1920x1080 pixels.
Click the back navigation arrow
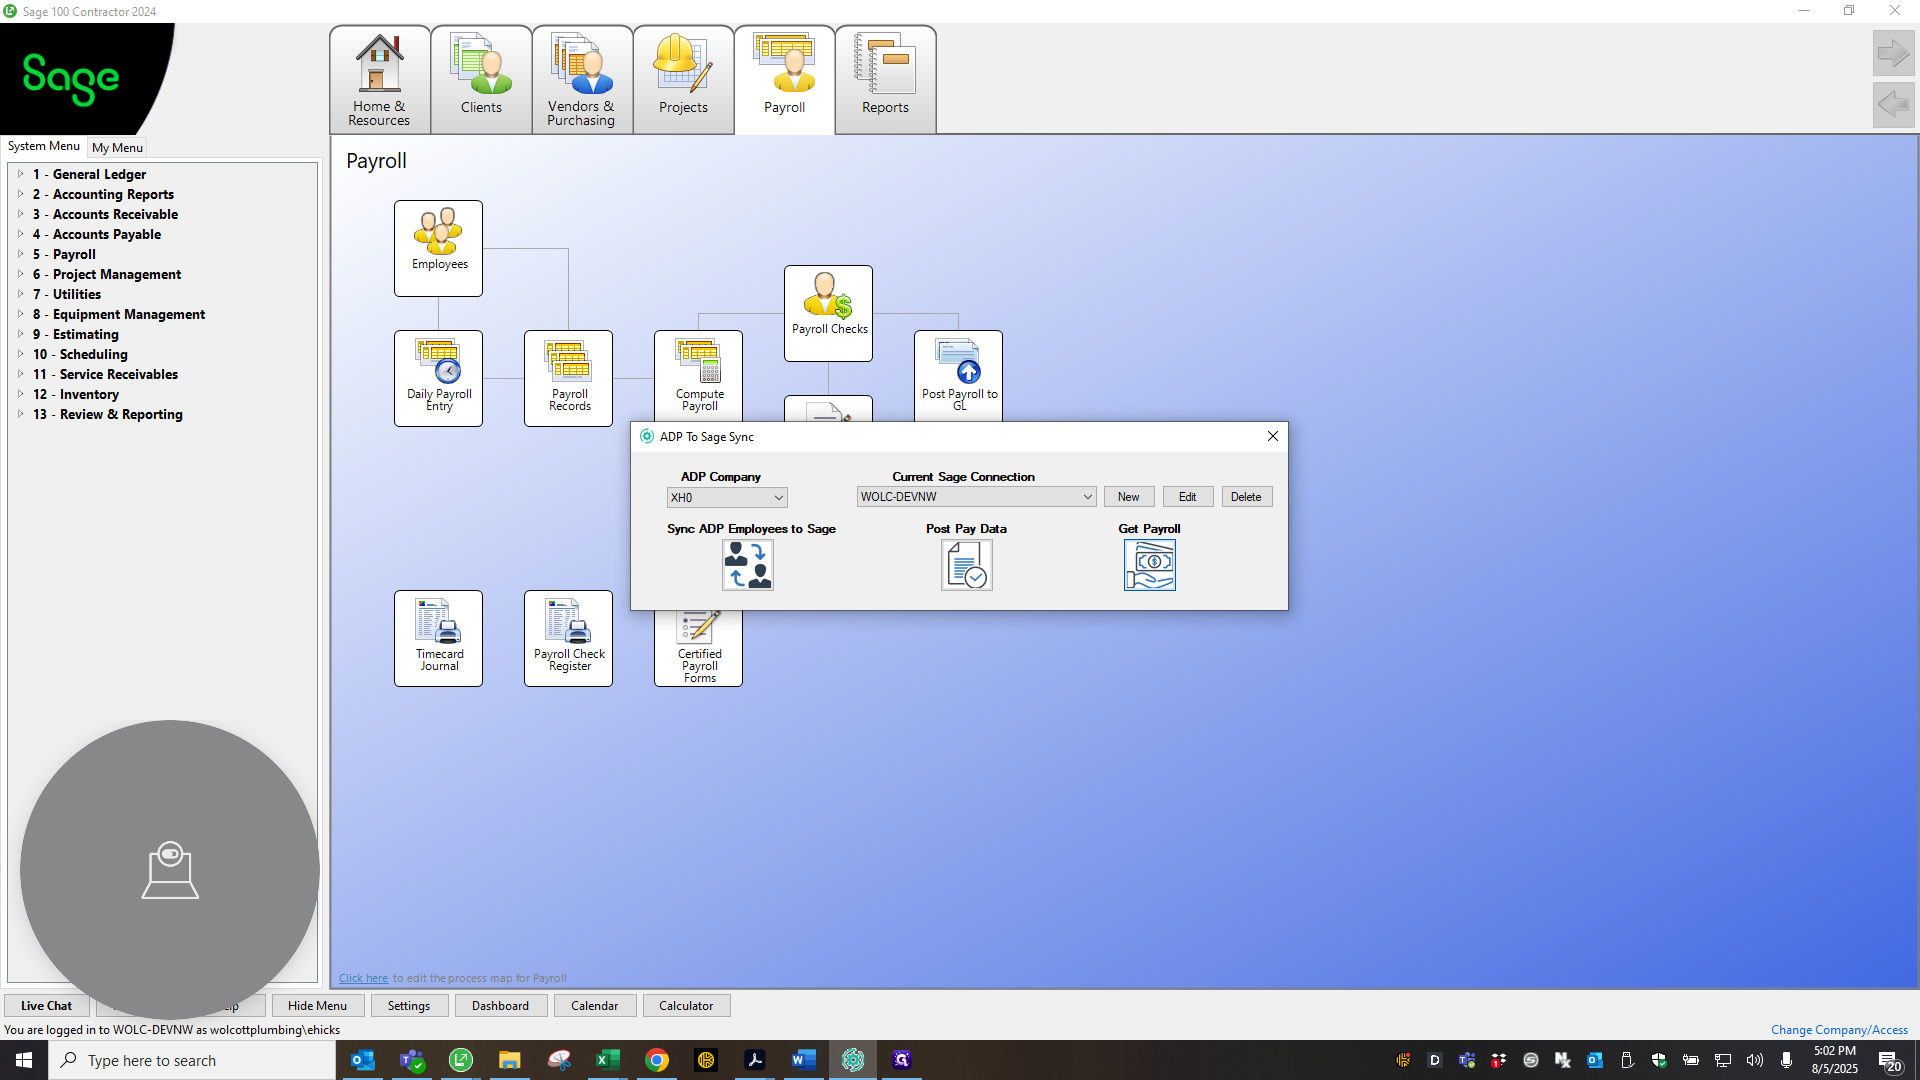(x=1893, y=104)
